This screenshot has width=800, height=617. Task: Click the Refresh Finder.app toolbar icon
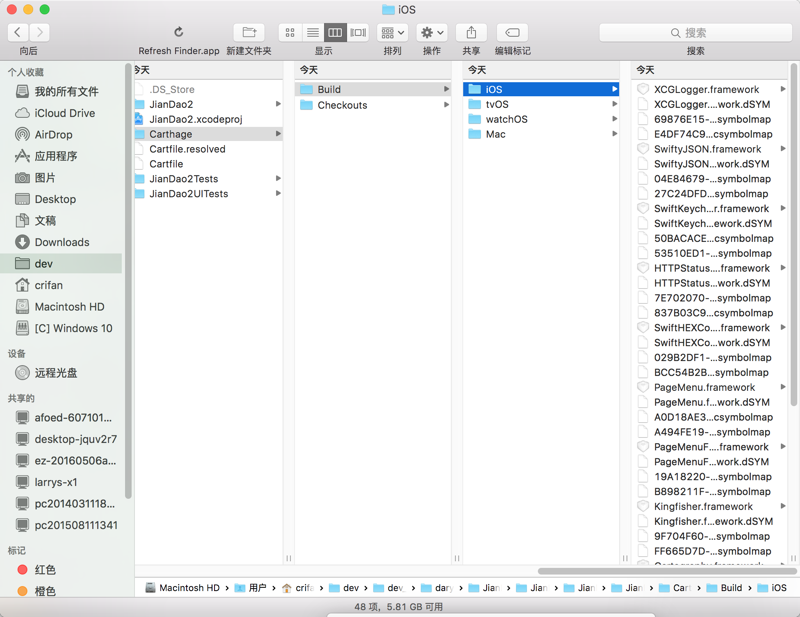[179, 33]
